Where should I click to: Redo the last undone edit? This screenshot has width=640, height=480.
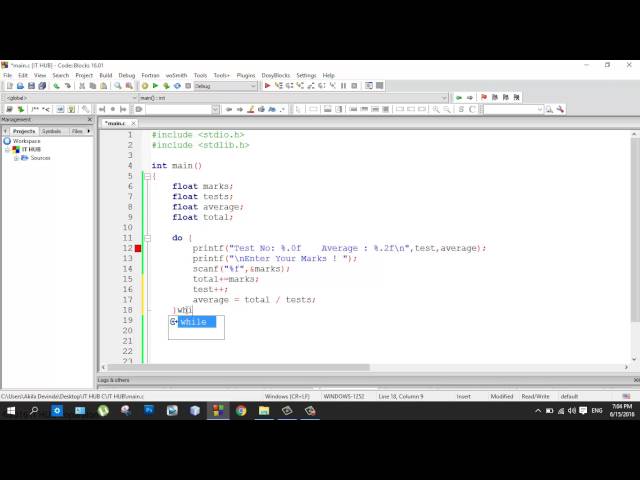click(x=67, y=86)
